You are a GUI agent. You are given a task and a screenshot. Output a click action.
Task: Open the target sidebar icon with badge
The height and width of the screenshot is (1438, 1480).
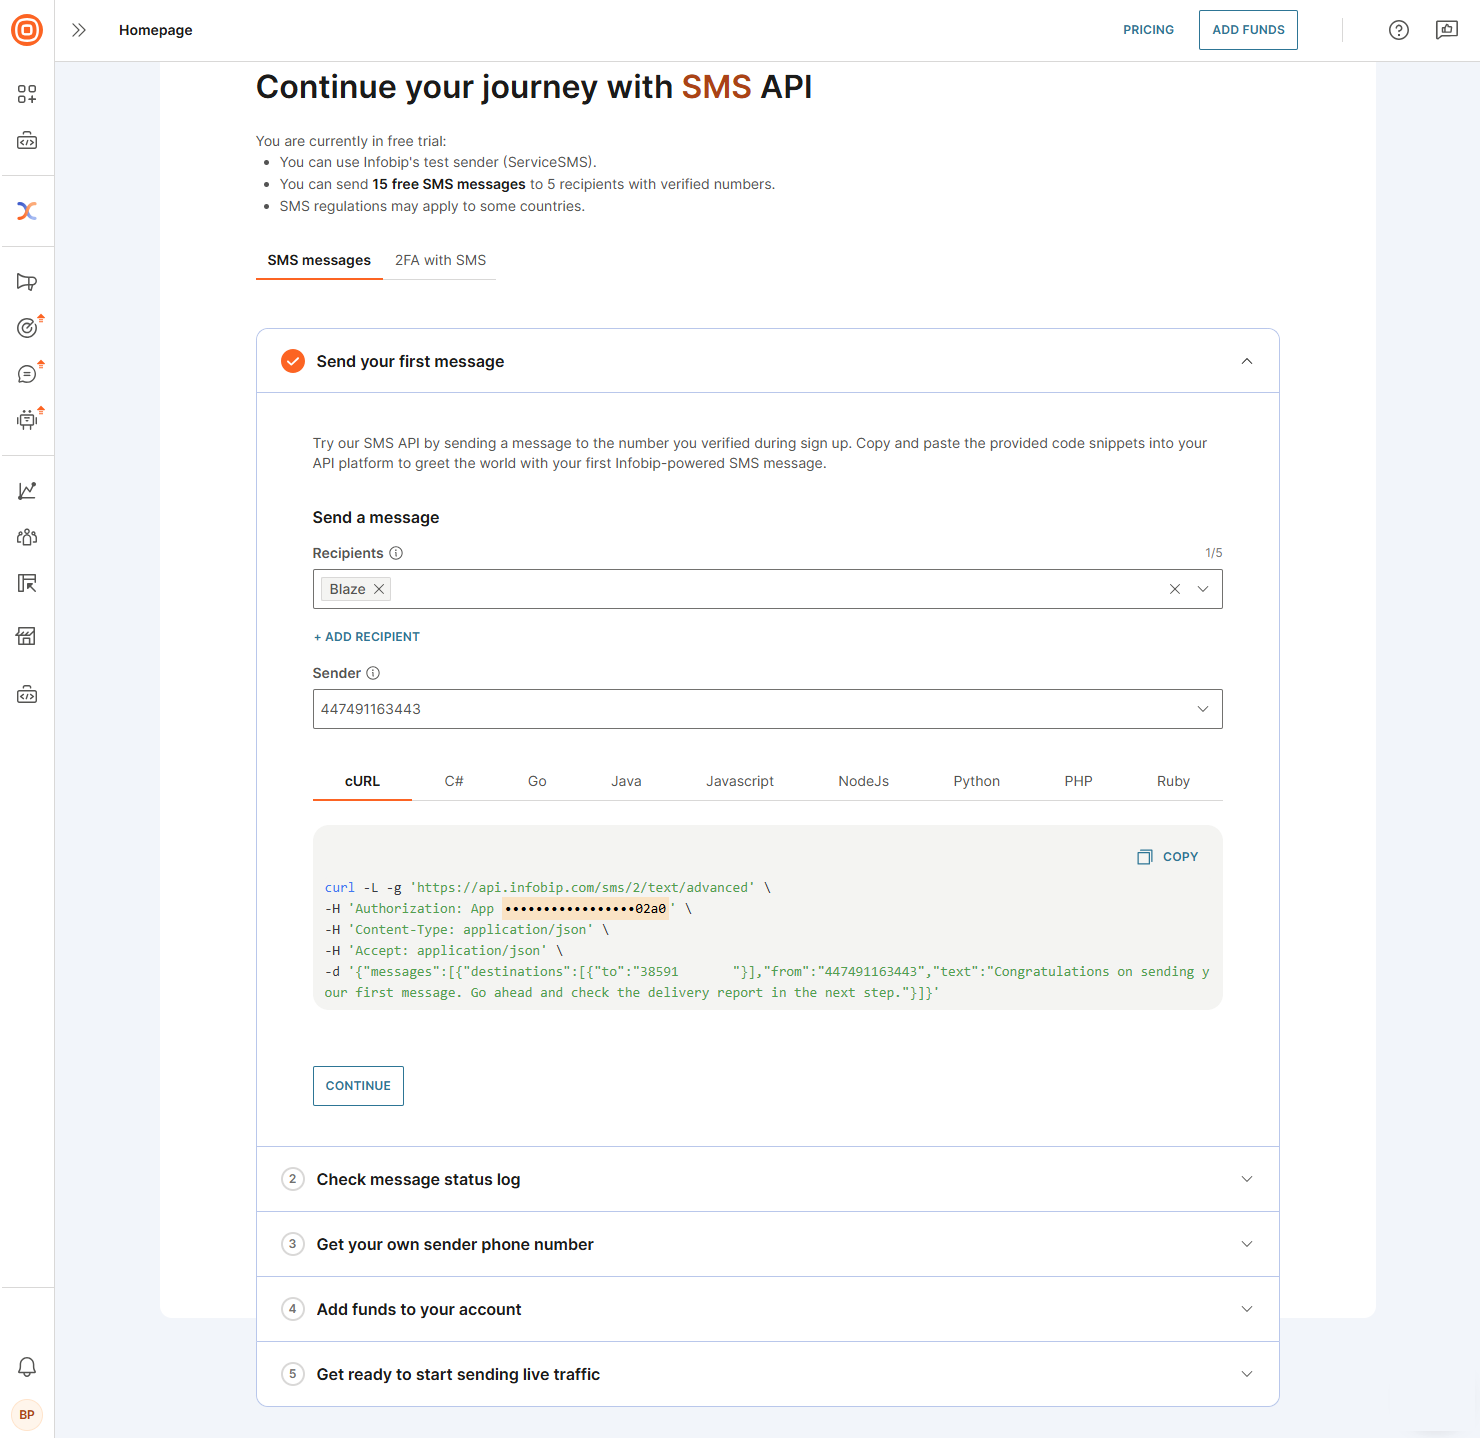click(x=28, y=327)
